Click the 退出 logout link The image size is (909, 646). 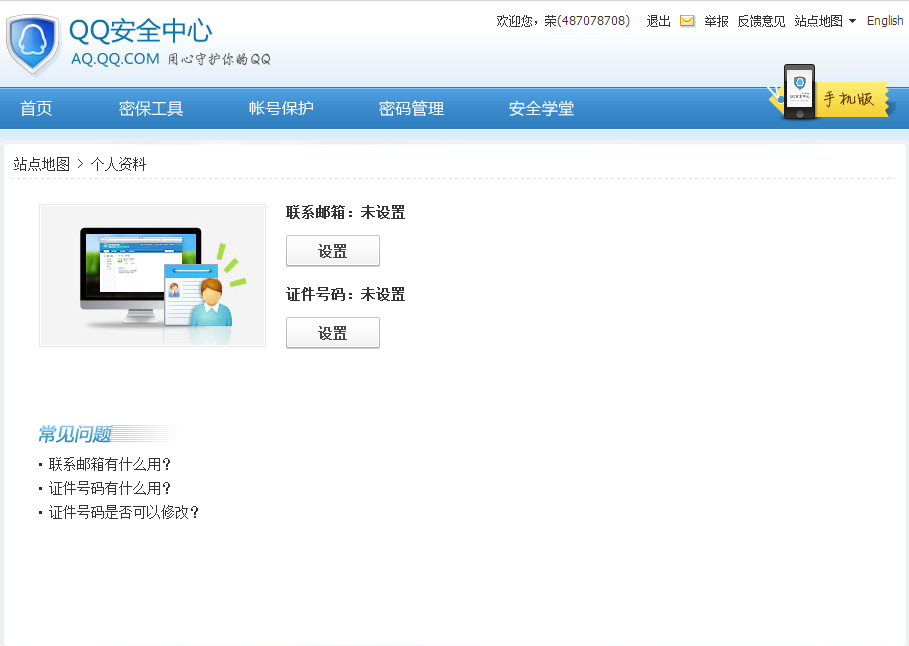point(659,21)
